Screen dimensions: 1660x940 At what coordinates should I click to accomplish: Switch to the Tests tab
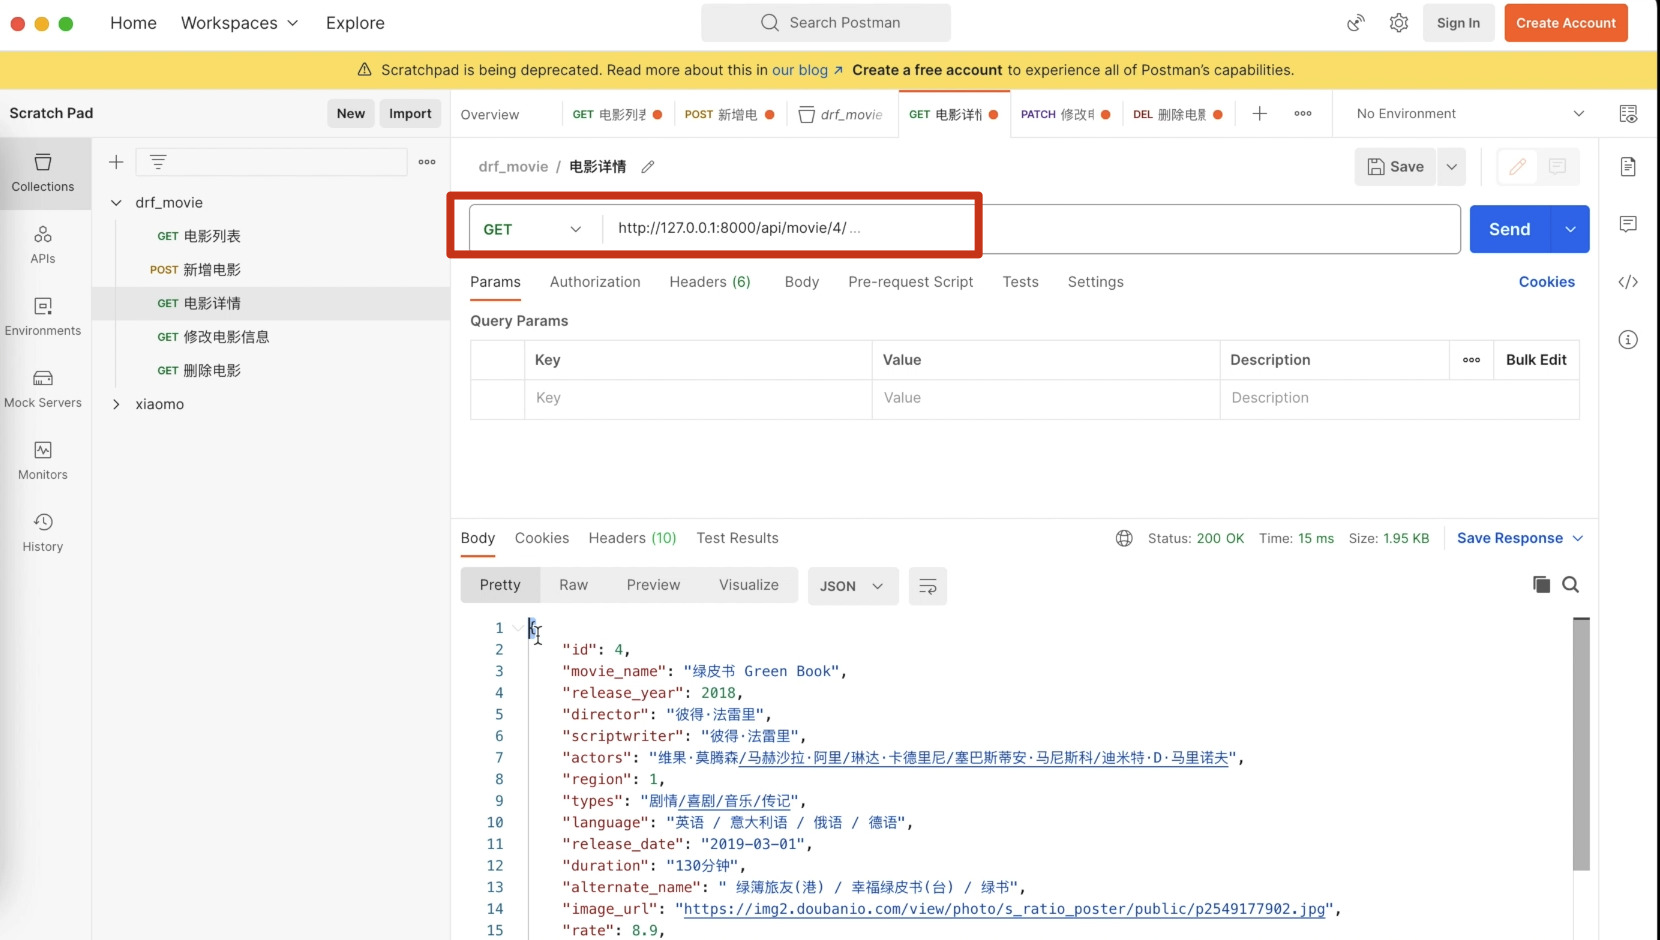(x=1020, y=282)
